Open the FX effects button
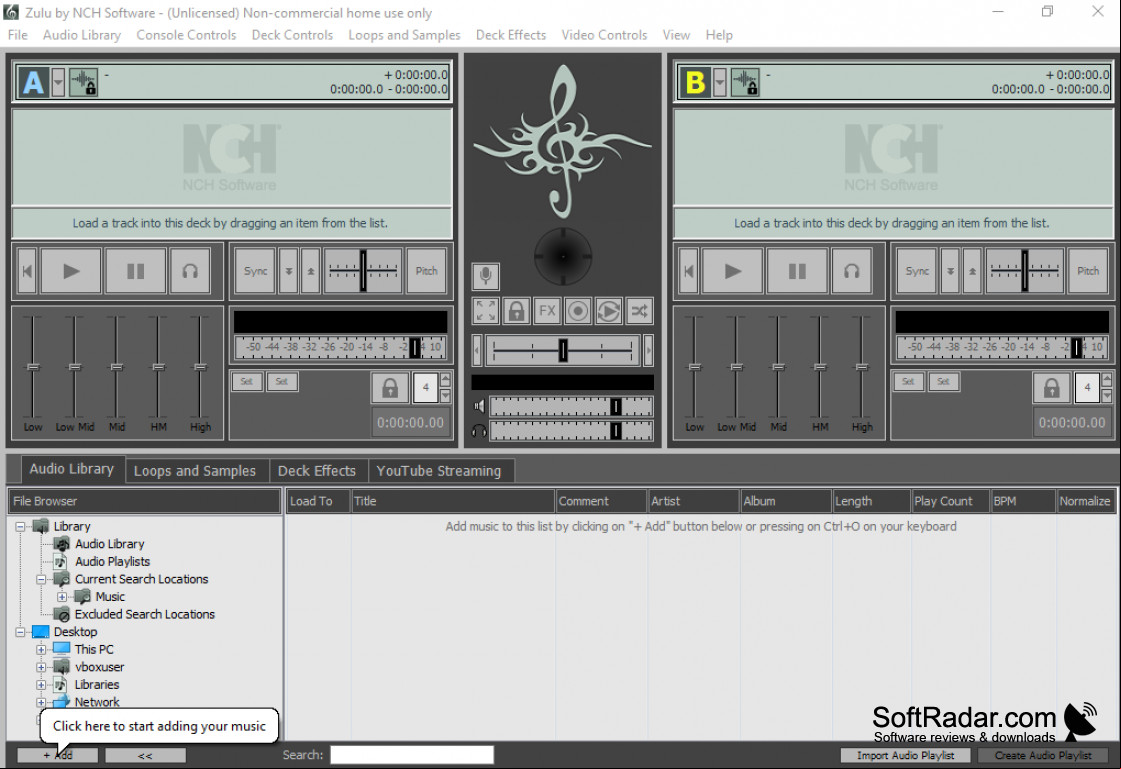 click(x=547, y=311)
